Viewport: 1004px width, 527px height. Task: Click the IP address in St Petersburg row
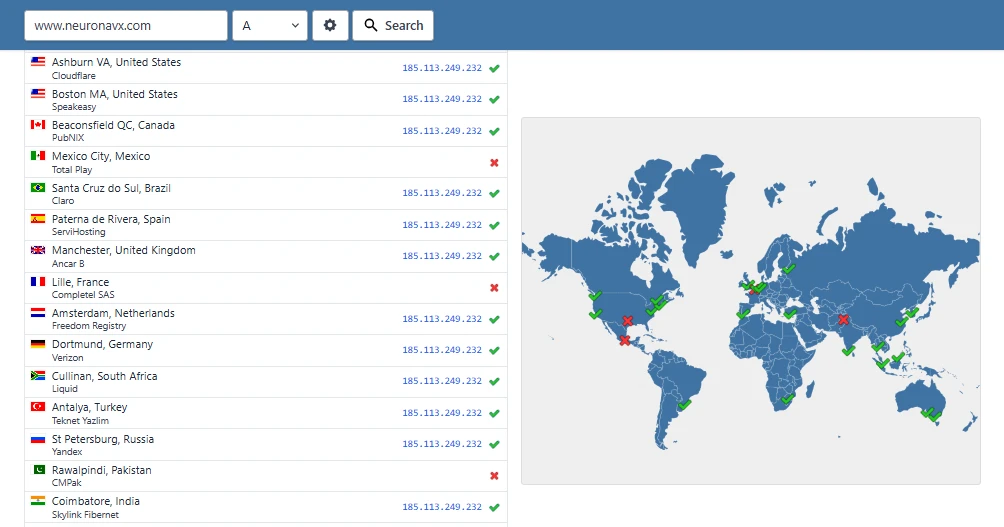pos(442,444)
